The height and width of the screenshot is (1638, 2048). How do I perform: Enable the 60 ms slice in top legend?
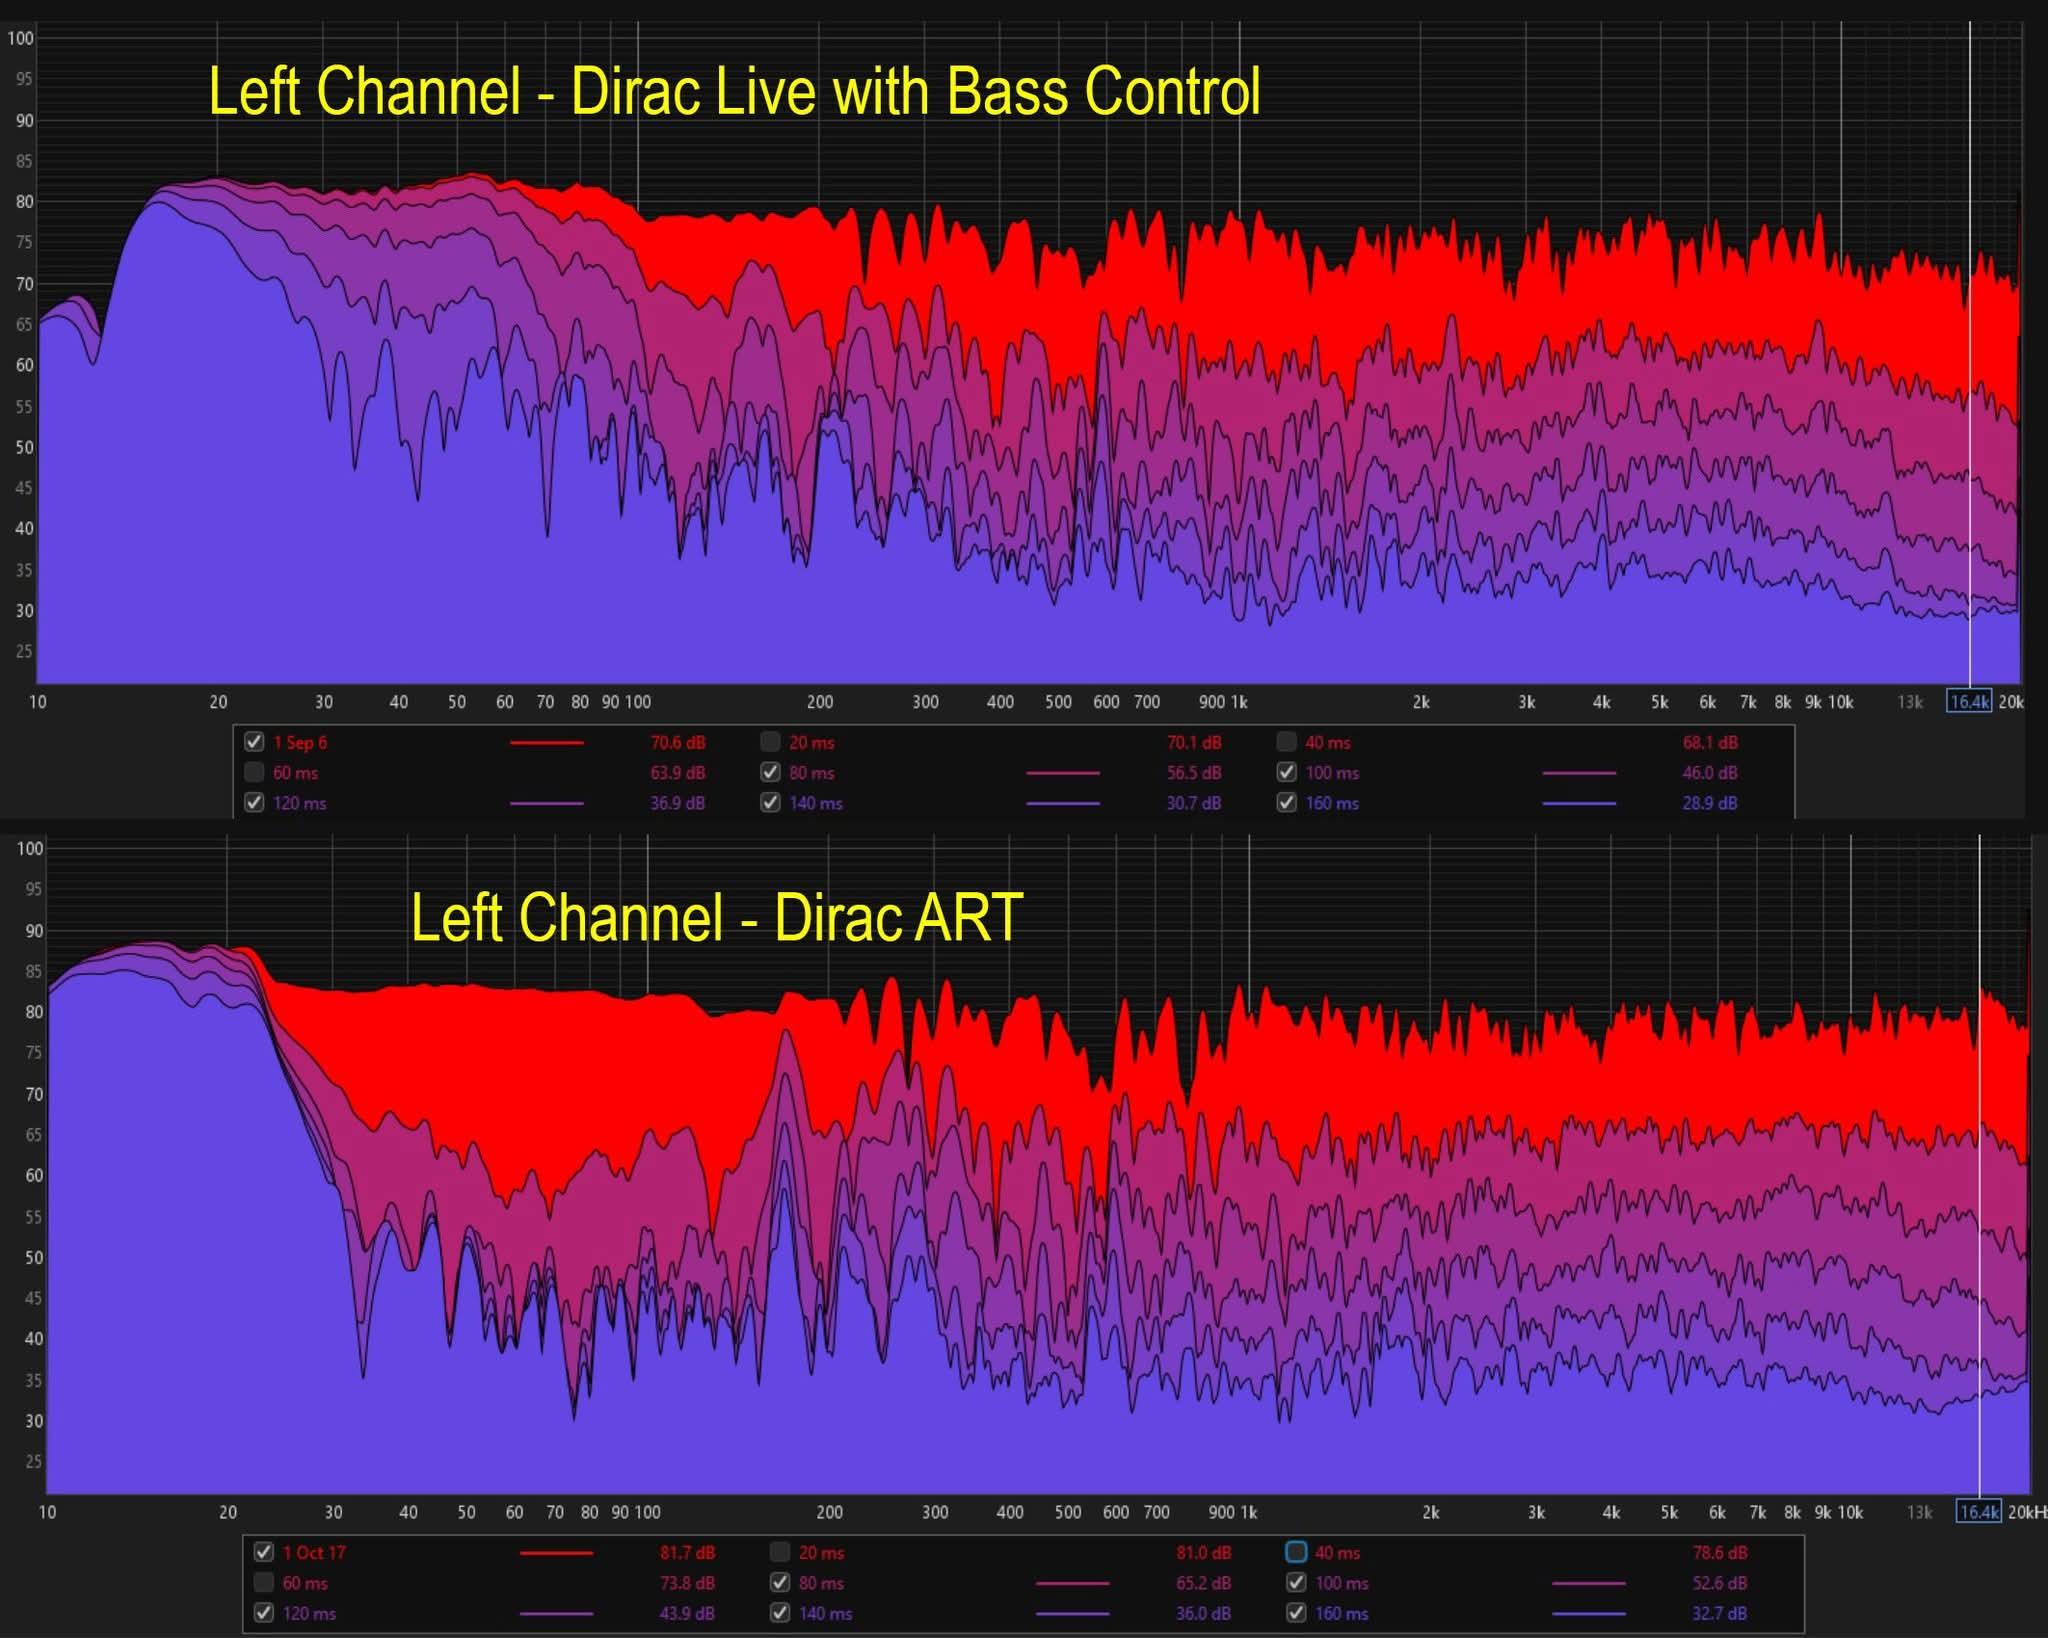pos(254,772)
